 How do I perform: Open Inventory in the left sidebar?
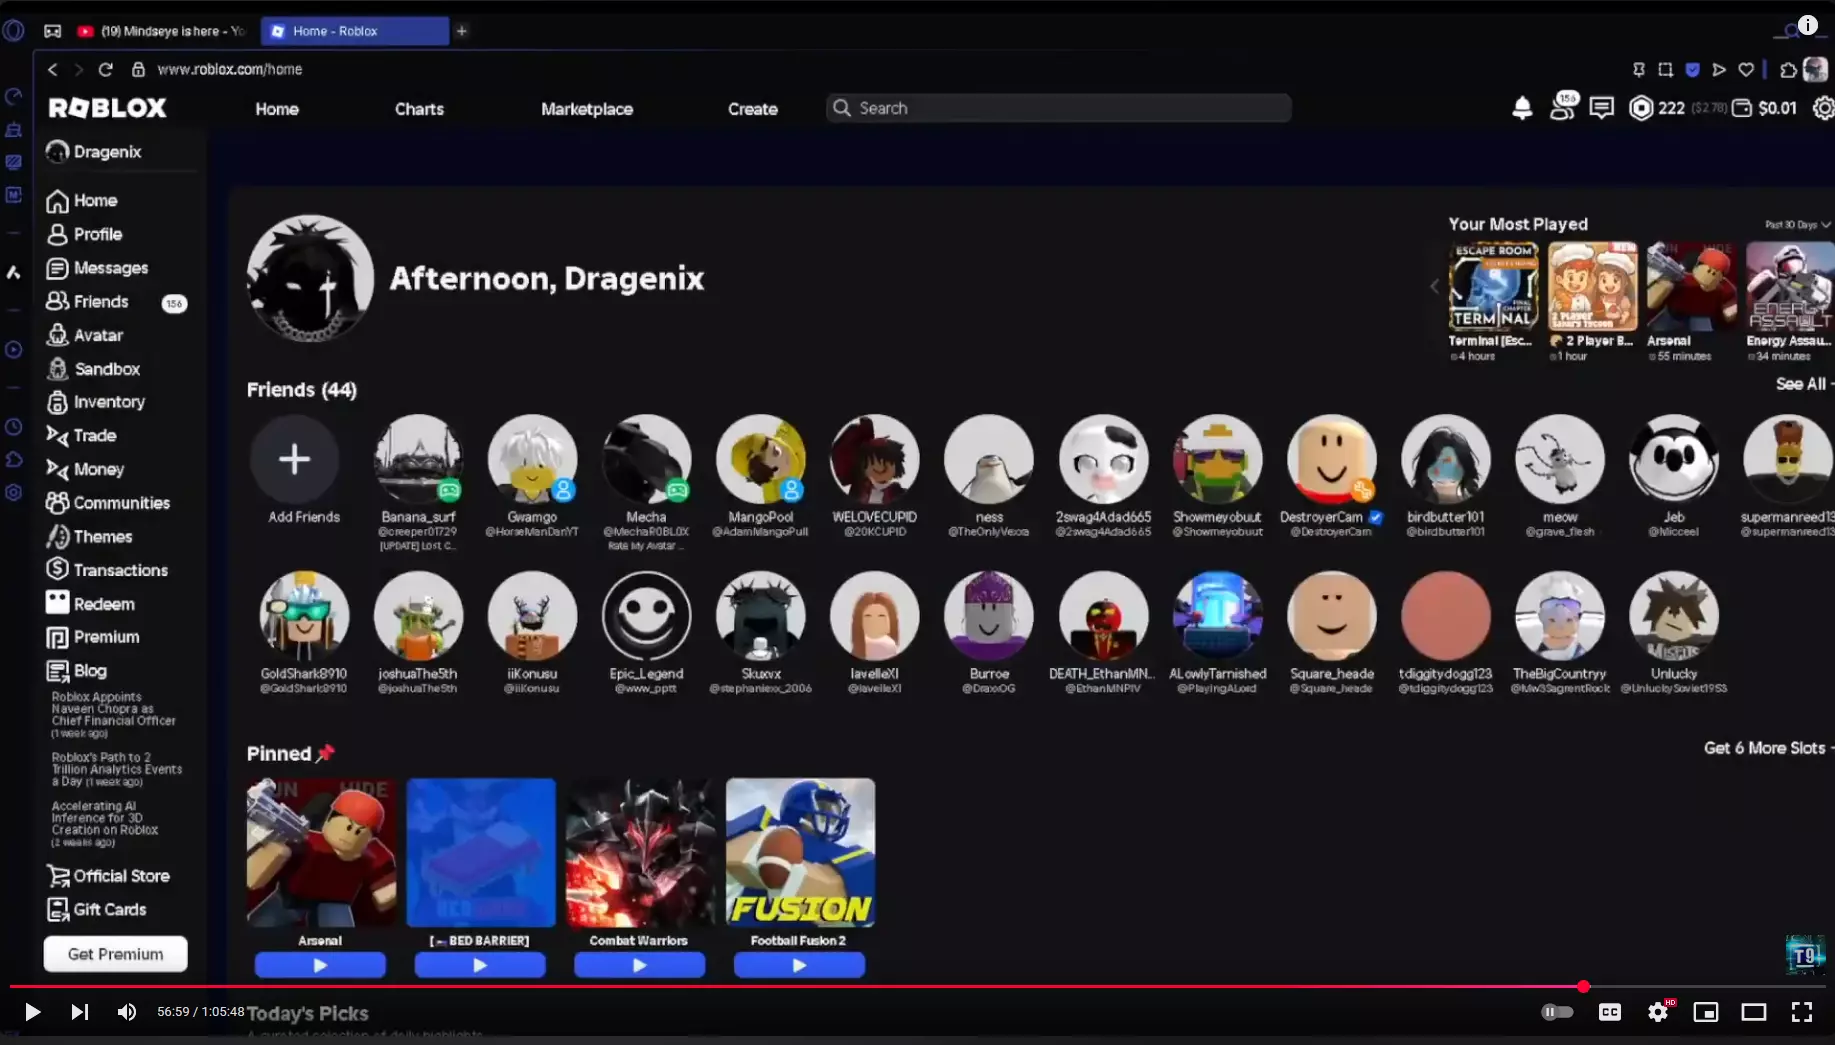[x=96, y=402]
